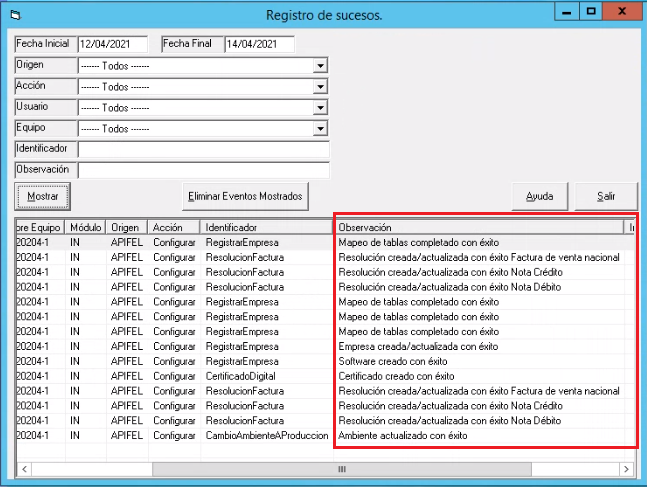Screen dimensions: 647x487
Task: Click the Acción column header
Action: click(x=174, y=227)
